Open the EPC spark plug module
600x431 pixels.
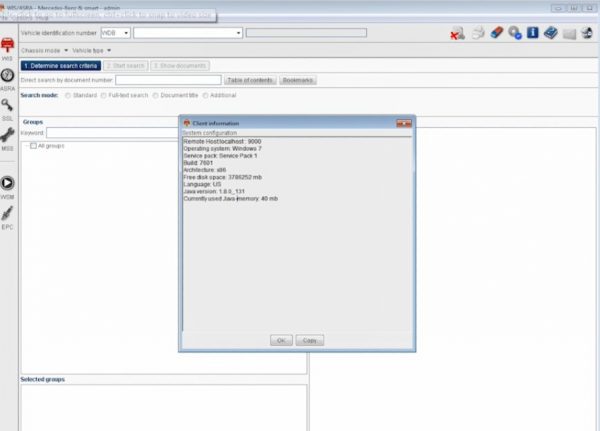click(7, 217)
